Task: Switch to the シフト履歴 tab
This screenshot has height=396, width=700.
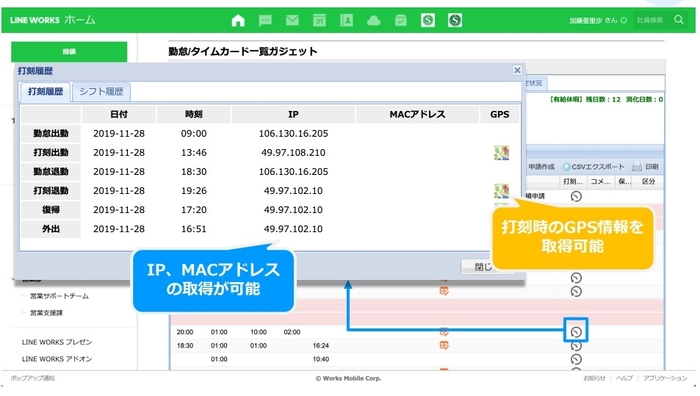Action: (x=101, y=92)
